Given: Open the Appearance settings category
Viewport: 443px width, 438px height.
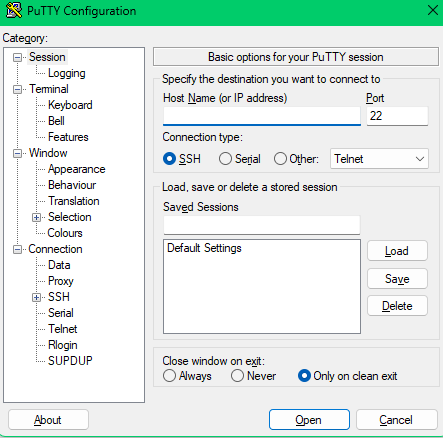Looking at the screenshot, I should (77, 169).
